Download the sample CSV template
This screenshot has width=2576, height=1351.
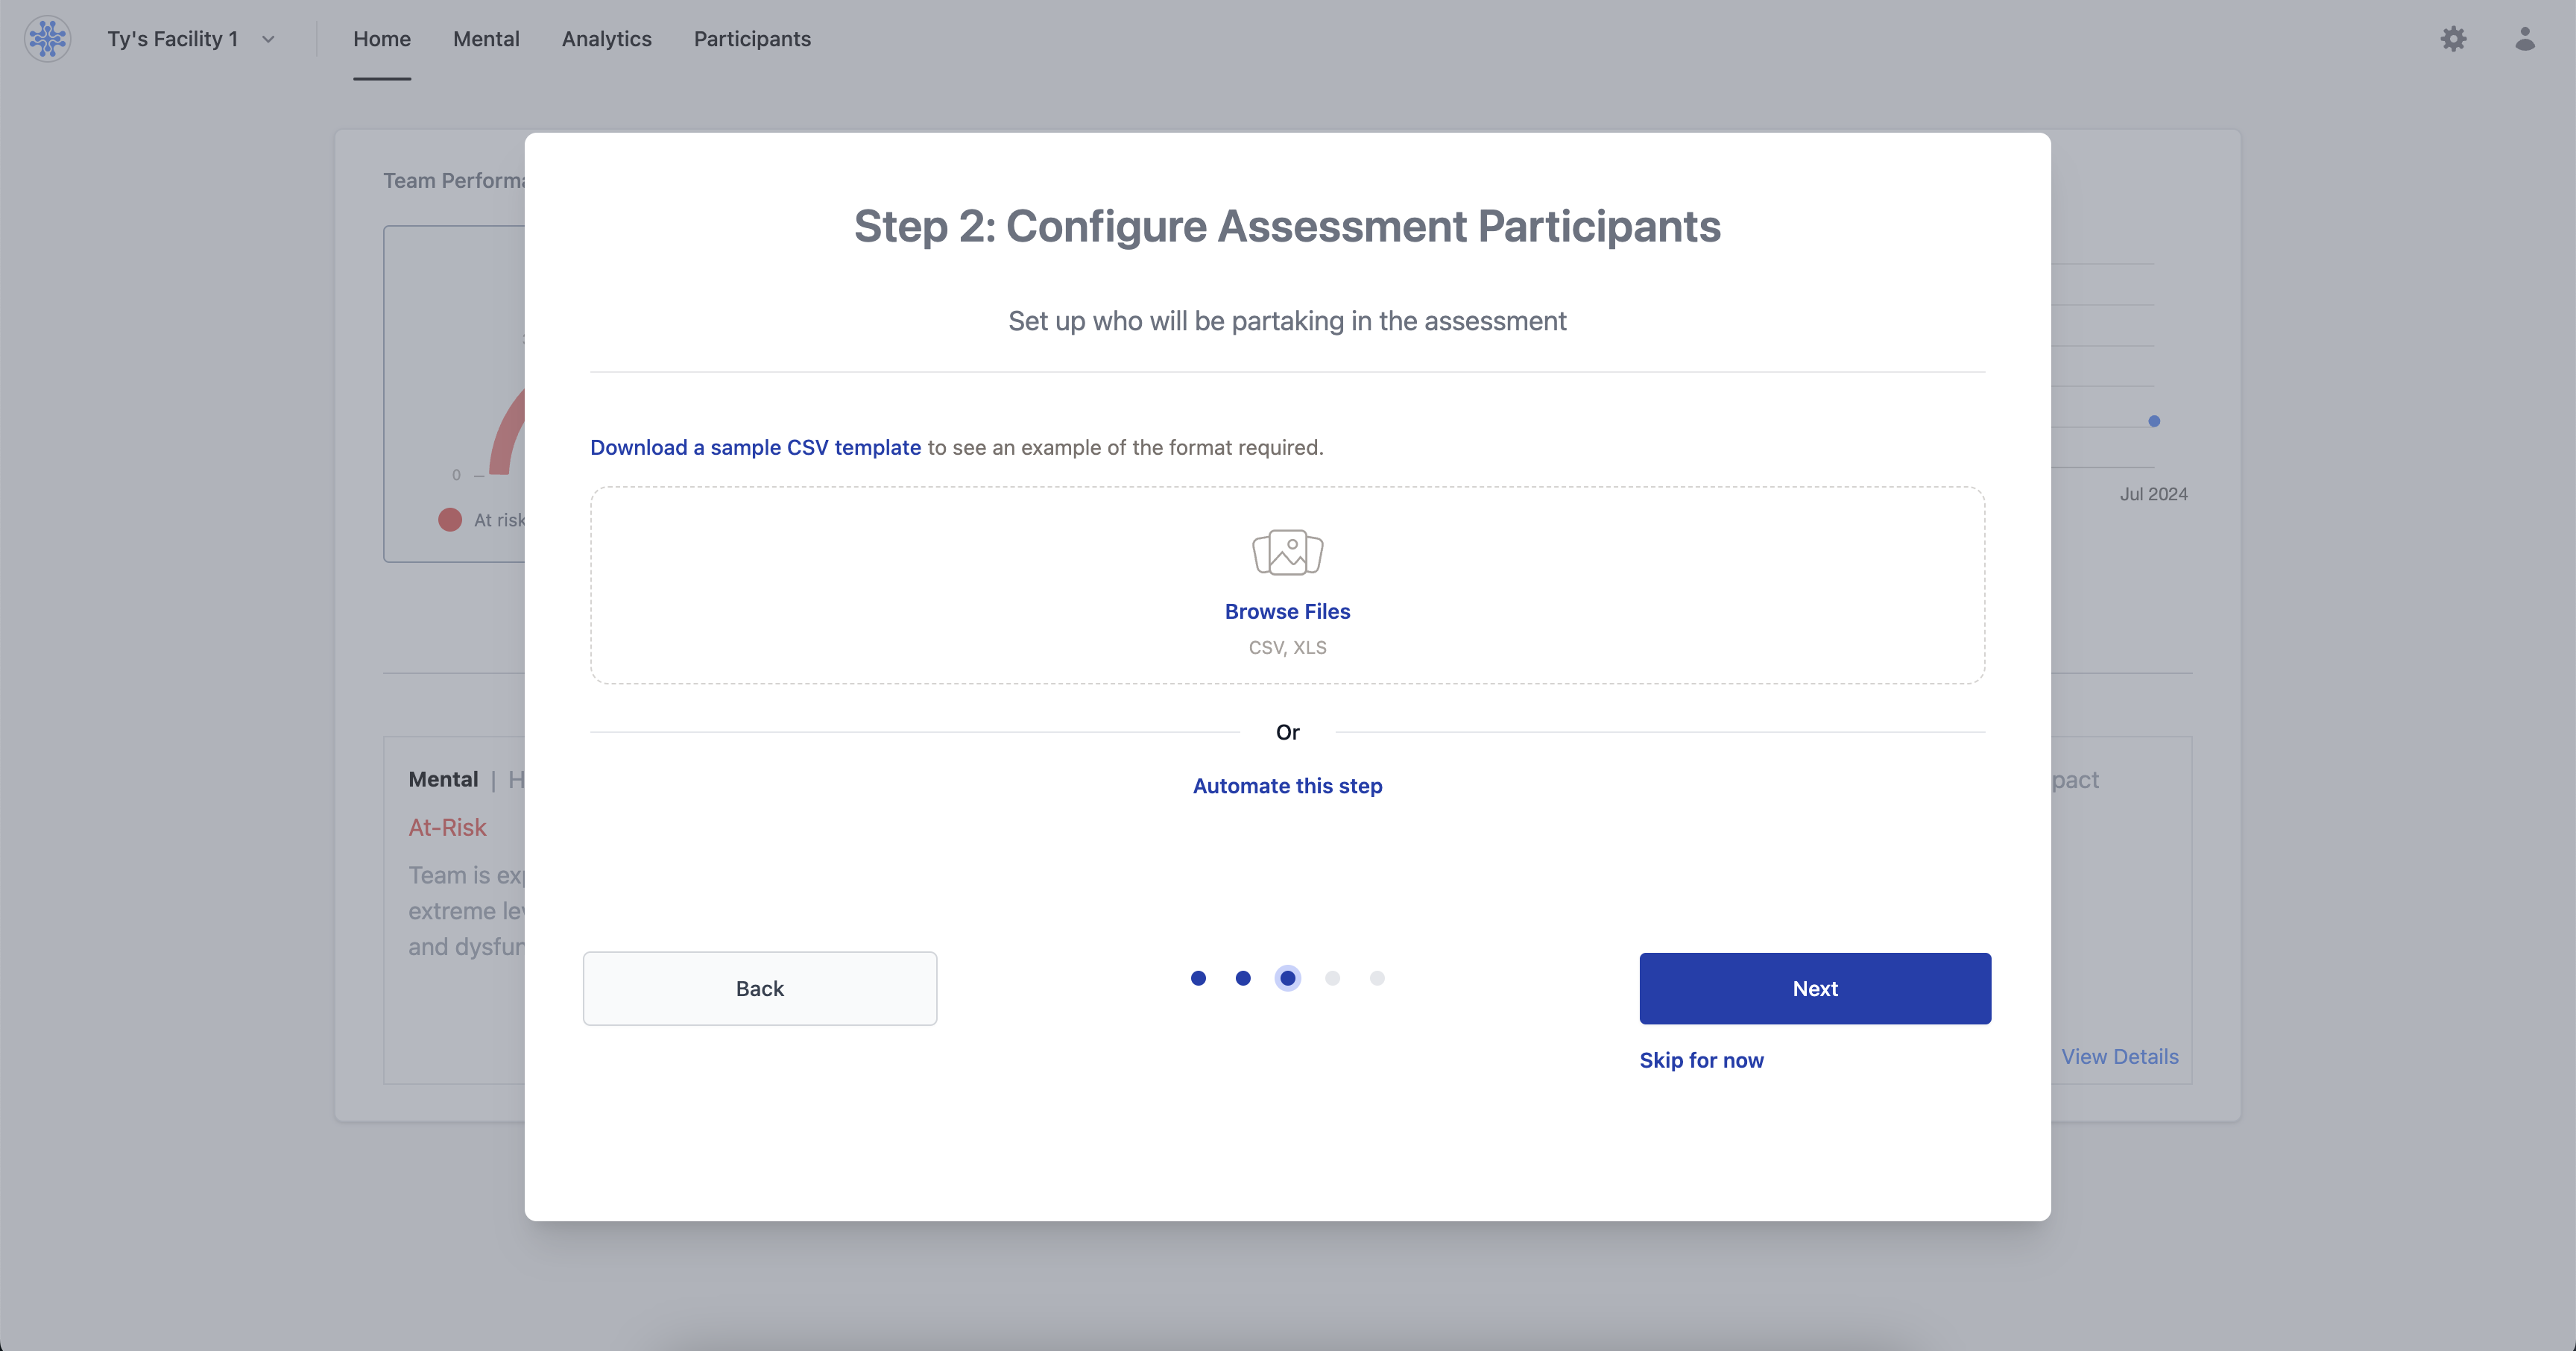tap(755, 447)
